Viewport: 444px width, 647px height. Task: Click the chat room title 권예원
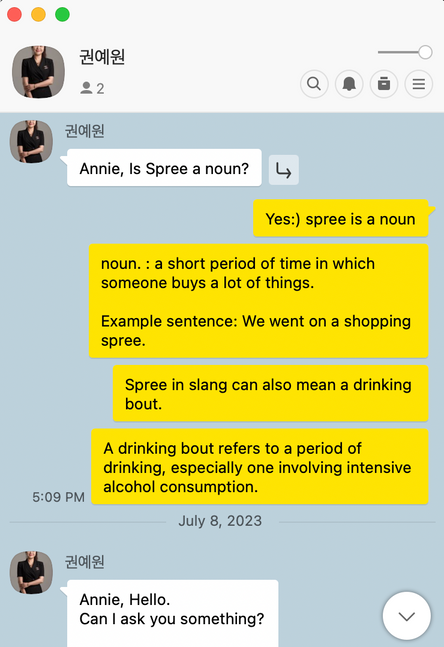pyautogui.click(x=102, y=57)
